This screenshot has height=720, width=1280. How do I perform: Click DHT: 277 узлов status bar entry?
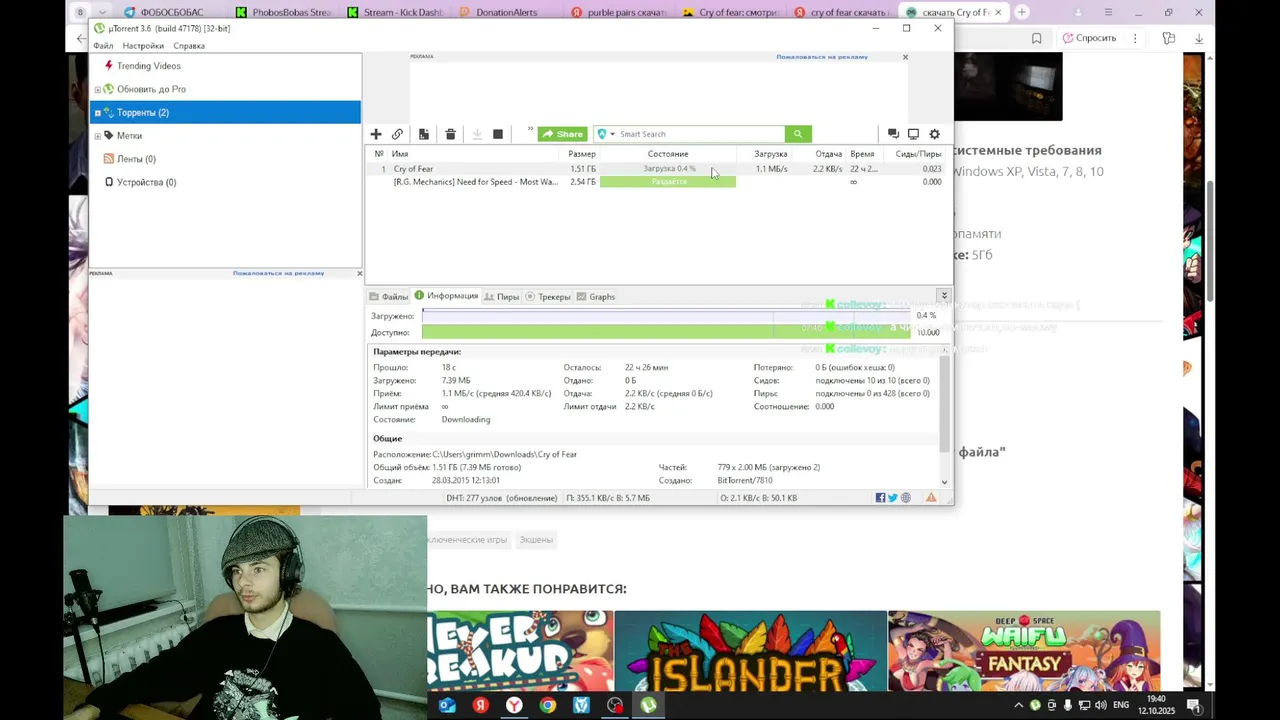[x=503, y=498]
